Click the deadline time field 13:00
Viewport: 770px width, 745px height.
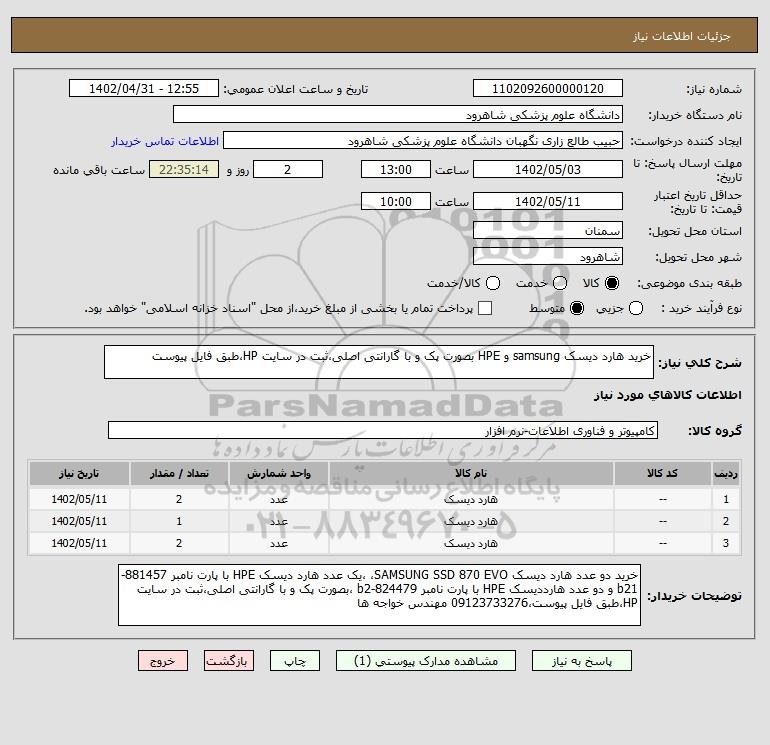pyautogui.click(x=396, y=169)
